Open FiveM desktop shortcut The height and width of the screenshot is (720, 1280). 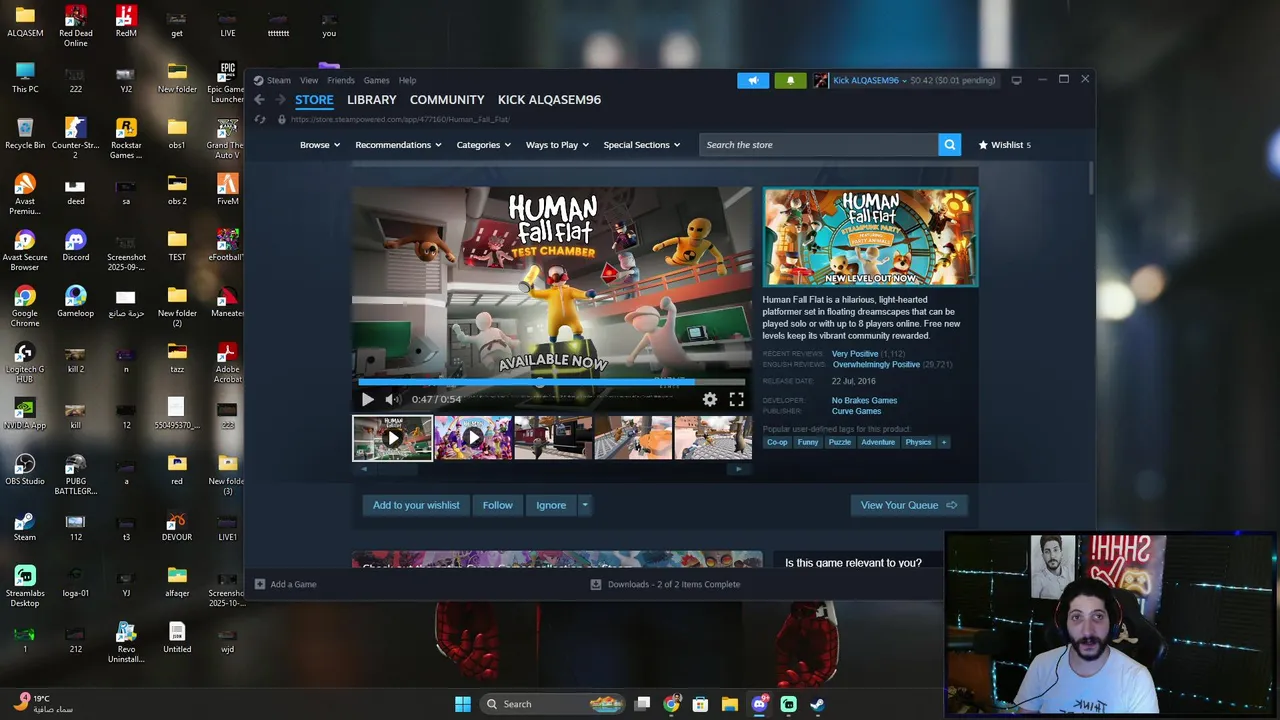pos(227,190)
